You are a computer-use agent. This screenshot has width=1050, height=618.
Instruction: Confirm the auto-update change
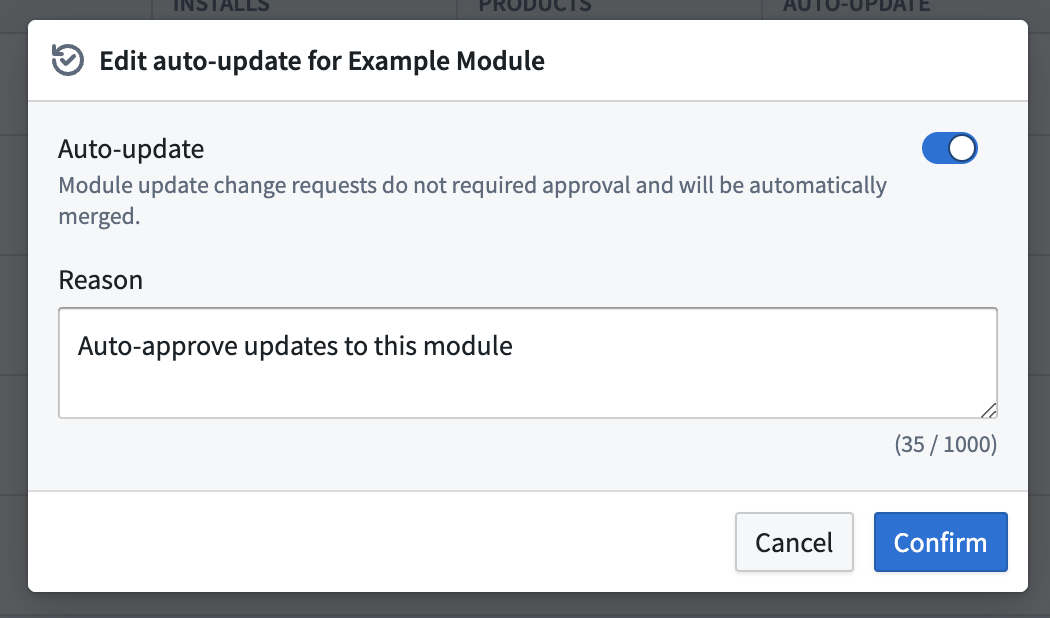pos(940,542)
